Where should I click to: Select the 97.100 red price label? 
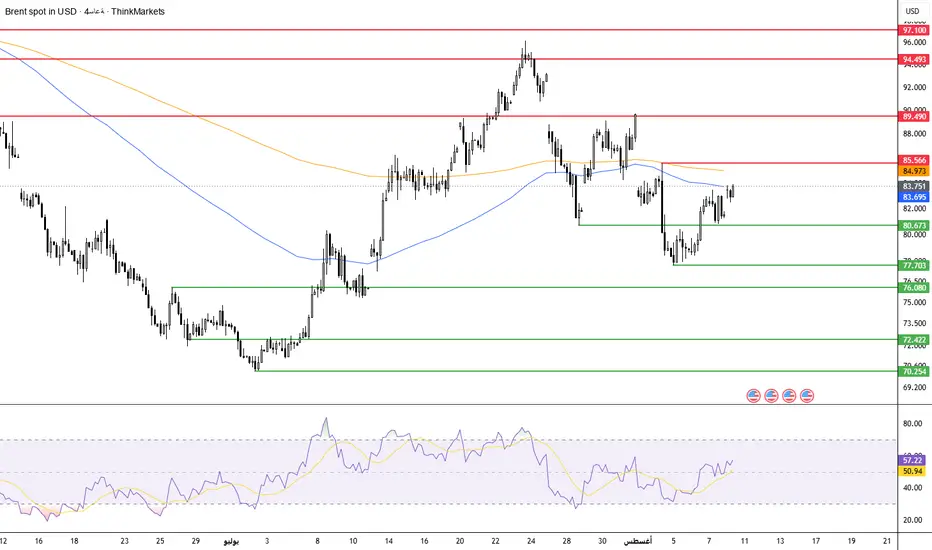[x=914, y=30]
